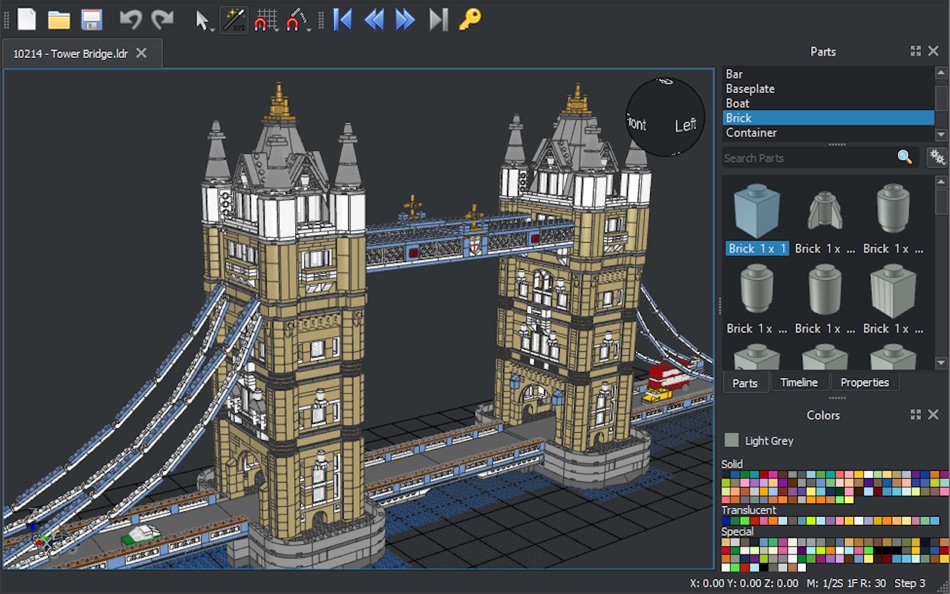Close the Parts panel
950x594 pixels.
coord(934,51)
